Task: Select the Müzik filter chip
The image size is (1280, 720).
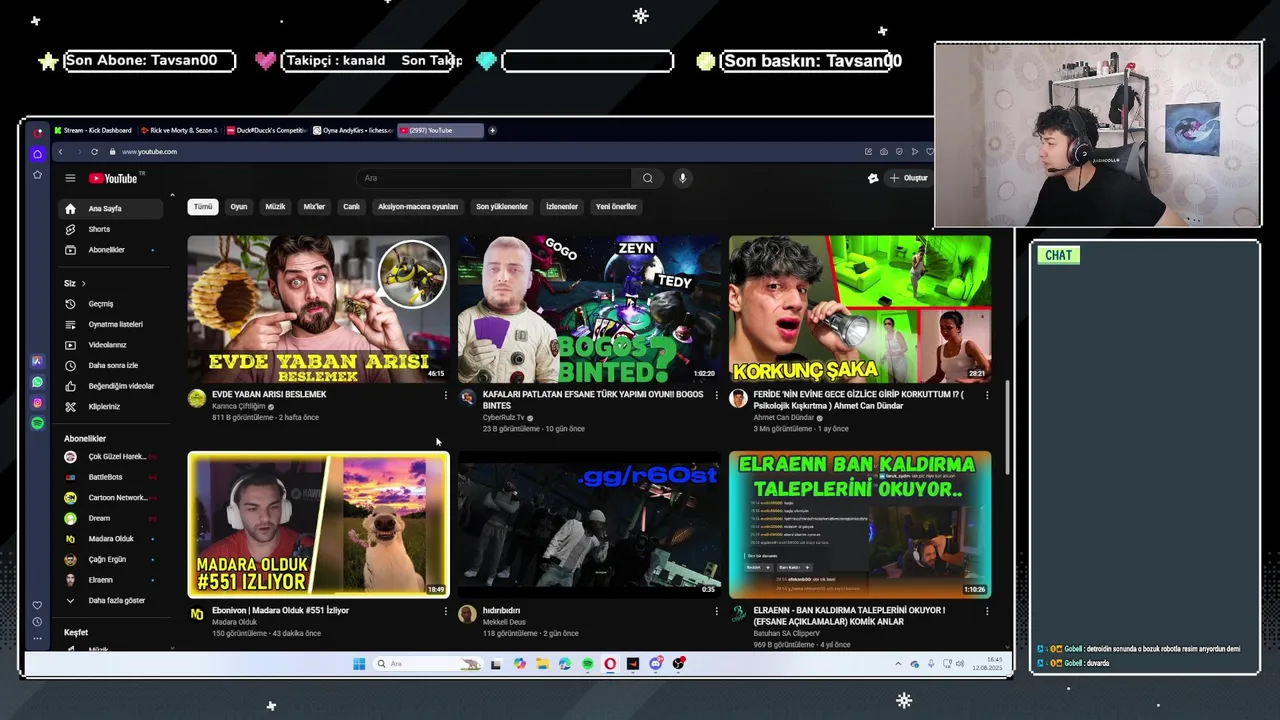Action: coord(275,207)
